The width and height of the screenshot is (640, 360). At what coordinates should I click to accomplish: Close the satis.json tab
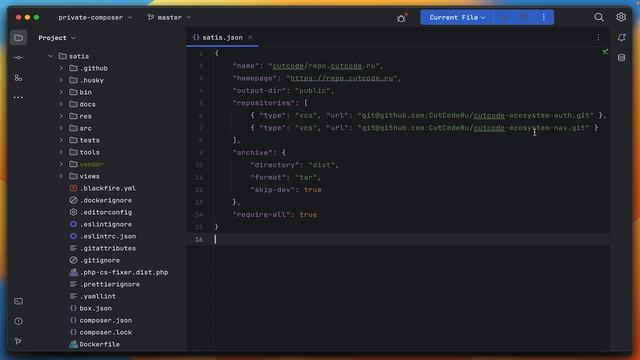pyautogui.click(x=250, y=37)
